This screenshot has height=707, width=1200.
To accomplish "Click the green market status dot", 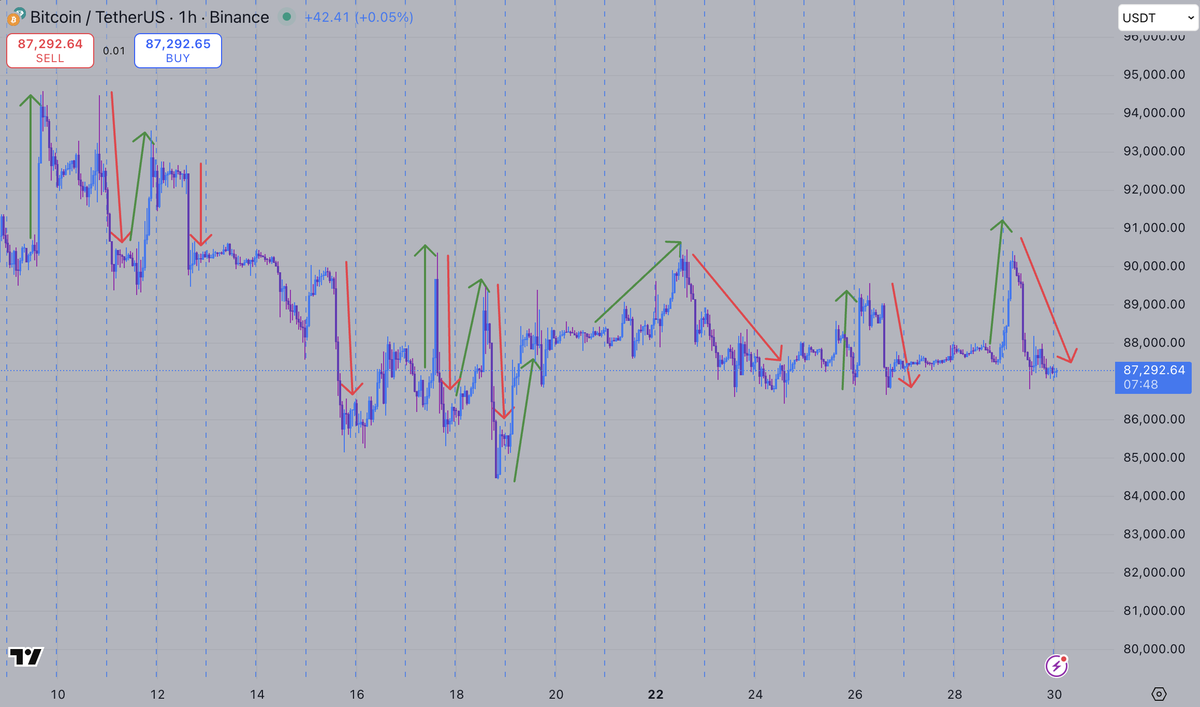I will tap(288, 17).
